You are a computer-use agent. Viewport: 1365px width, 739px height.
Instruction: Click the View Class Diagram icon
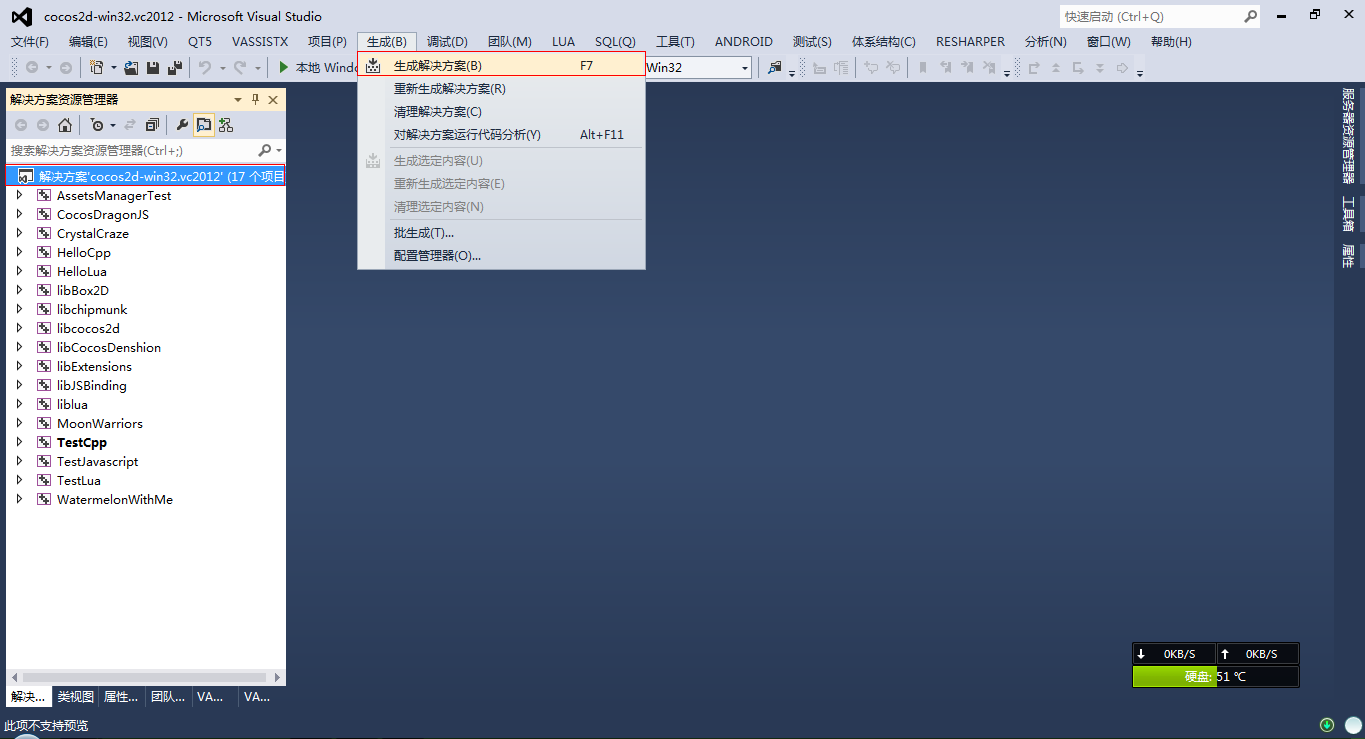(x=226, y=125)
